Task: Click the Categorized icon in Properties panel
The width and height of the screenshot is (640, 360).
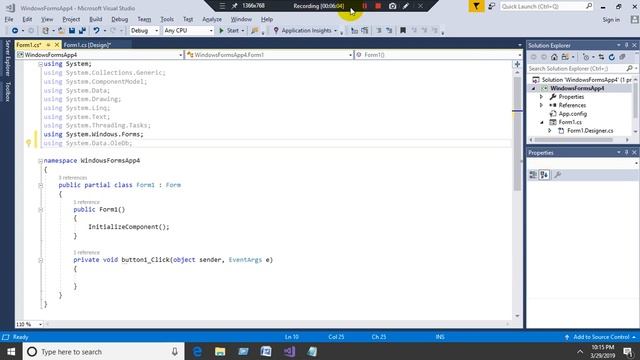Action: (533, 175)
